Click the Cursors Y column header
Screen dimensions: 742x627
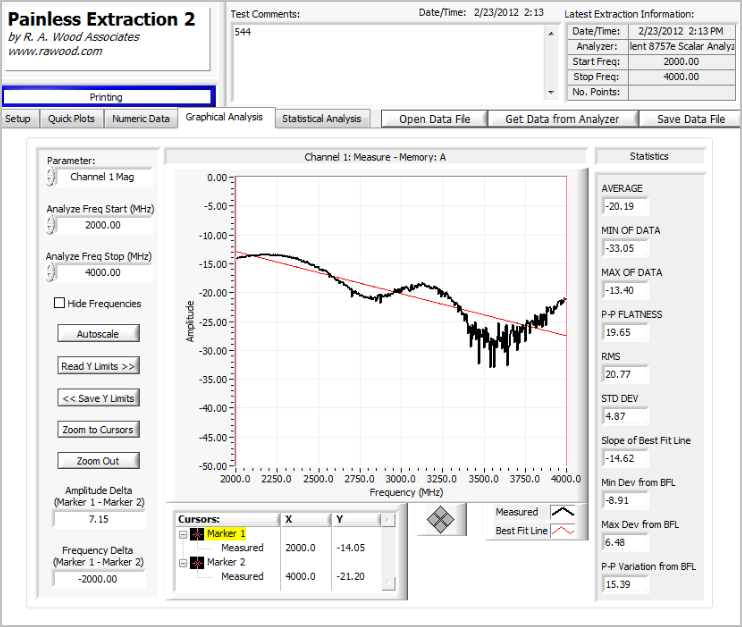coord(356,520)
